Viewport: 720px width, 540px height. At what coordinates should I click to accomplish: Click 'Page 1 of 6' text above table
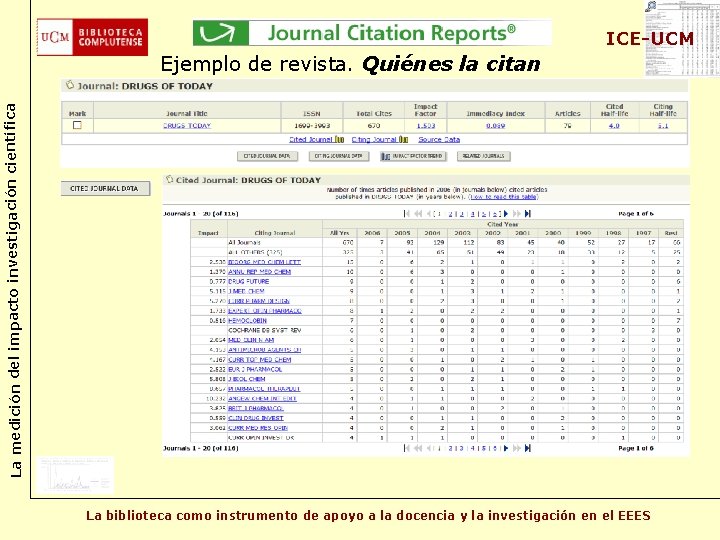pyautogui.click(x=636, y=214)
